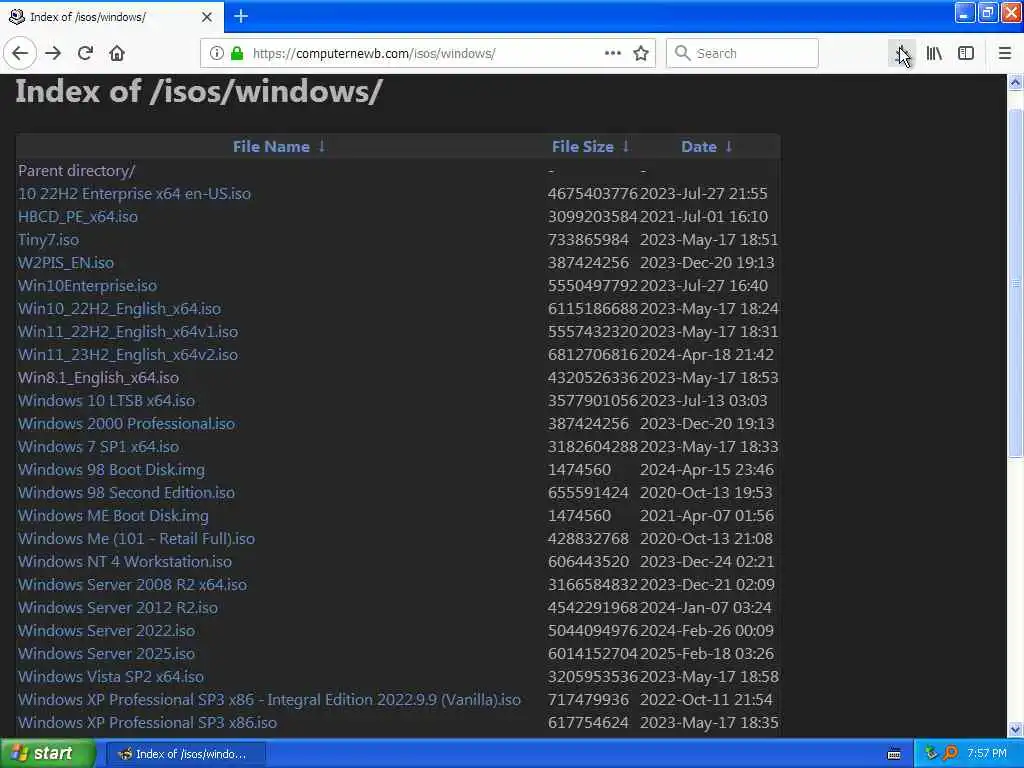Viewport: 1024px width, 768px height.
Task: Download 10 22H2 Enterprise x64 en-US.iso
Action: click(x=135, y=193)
